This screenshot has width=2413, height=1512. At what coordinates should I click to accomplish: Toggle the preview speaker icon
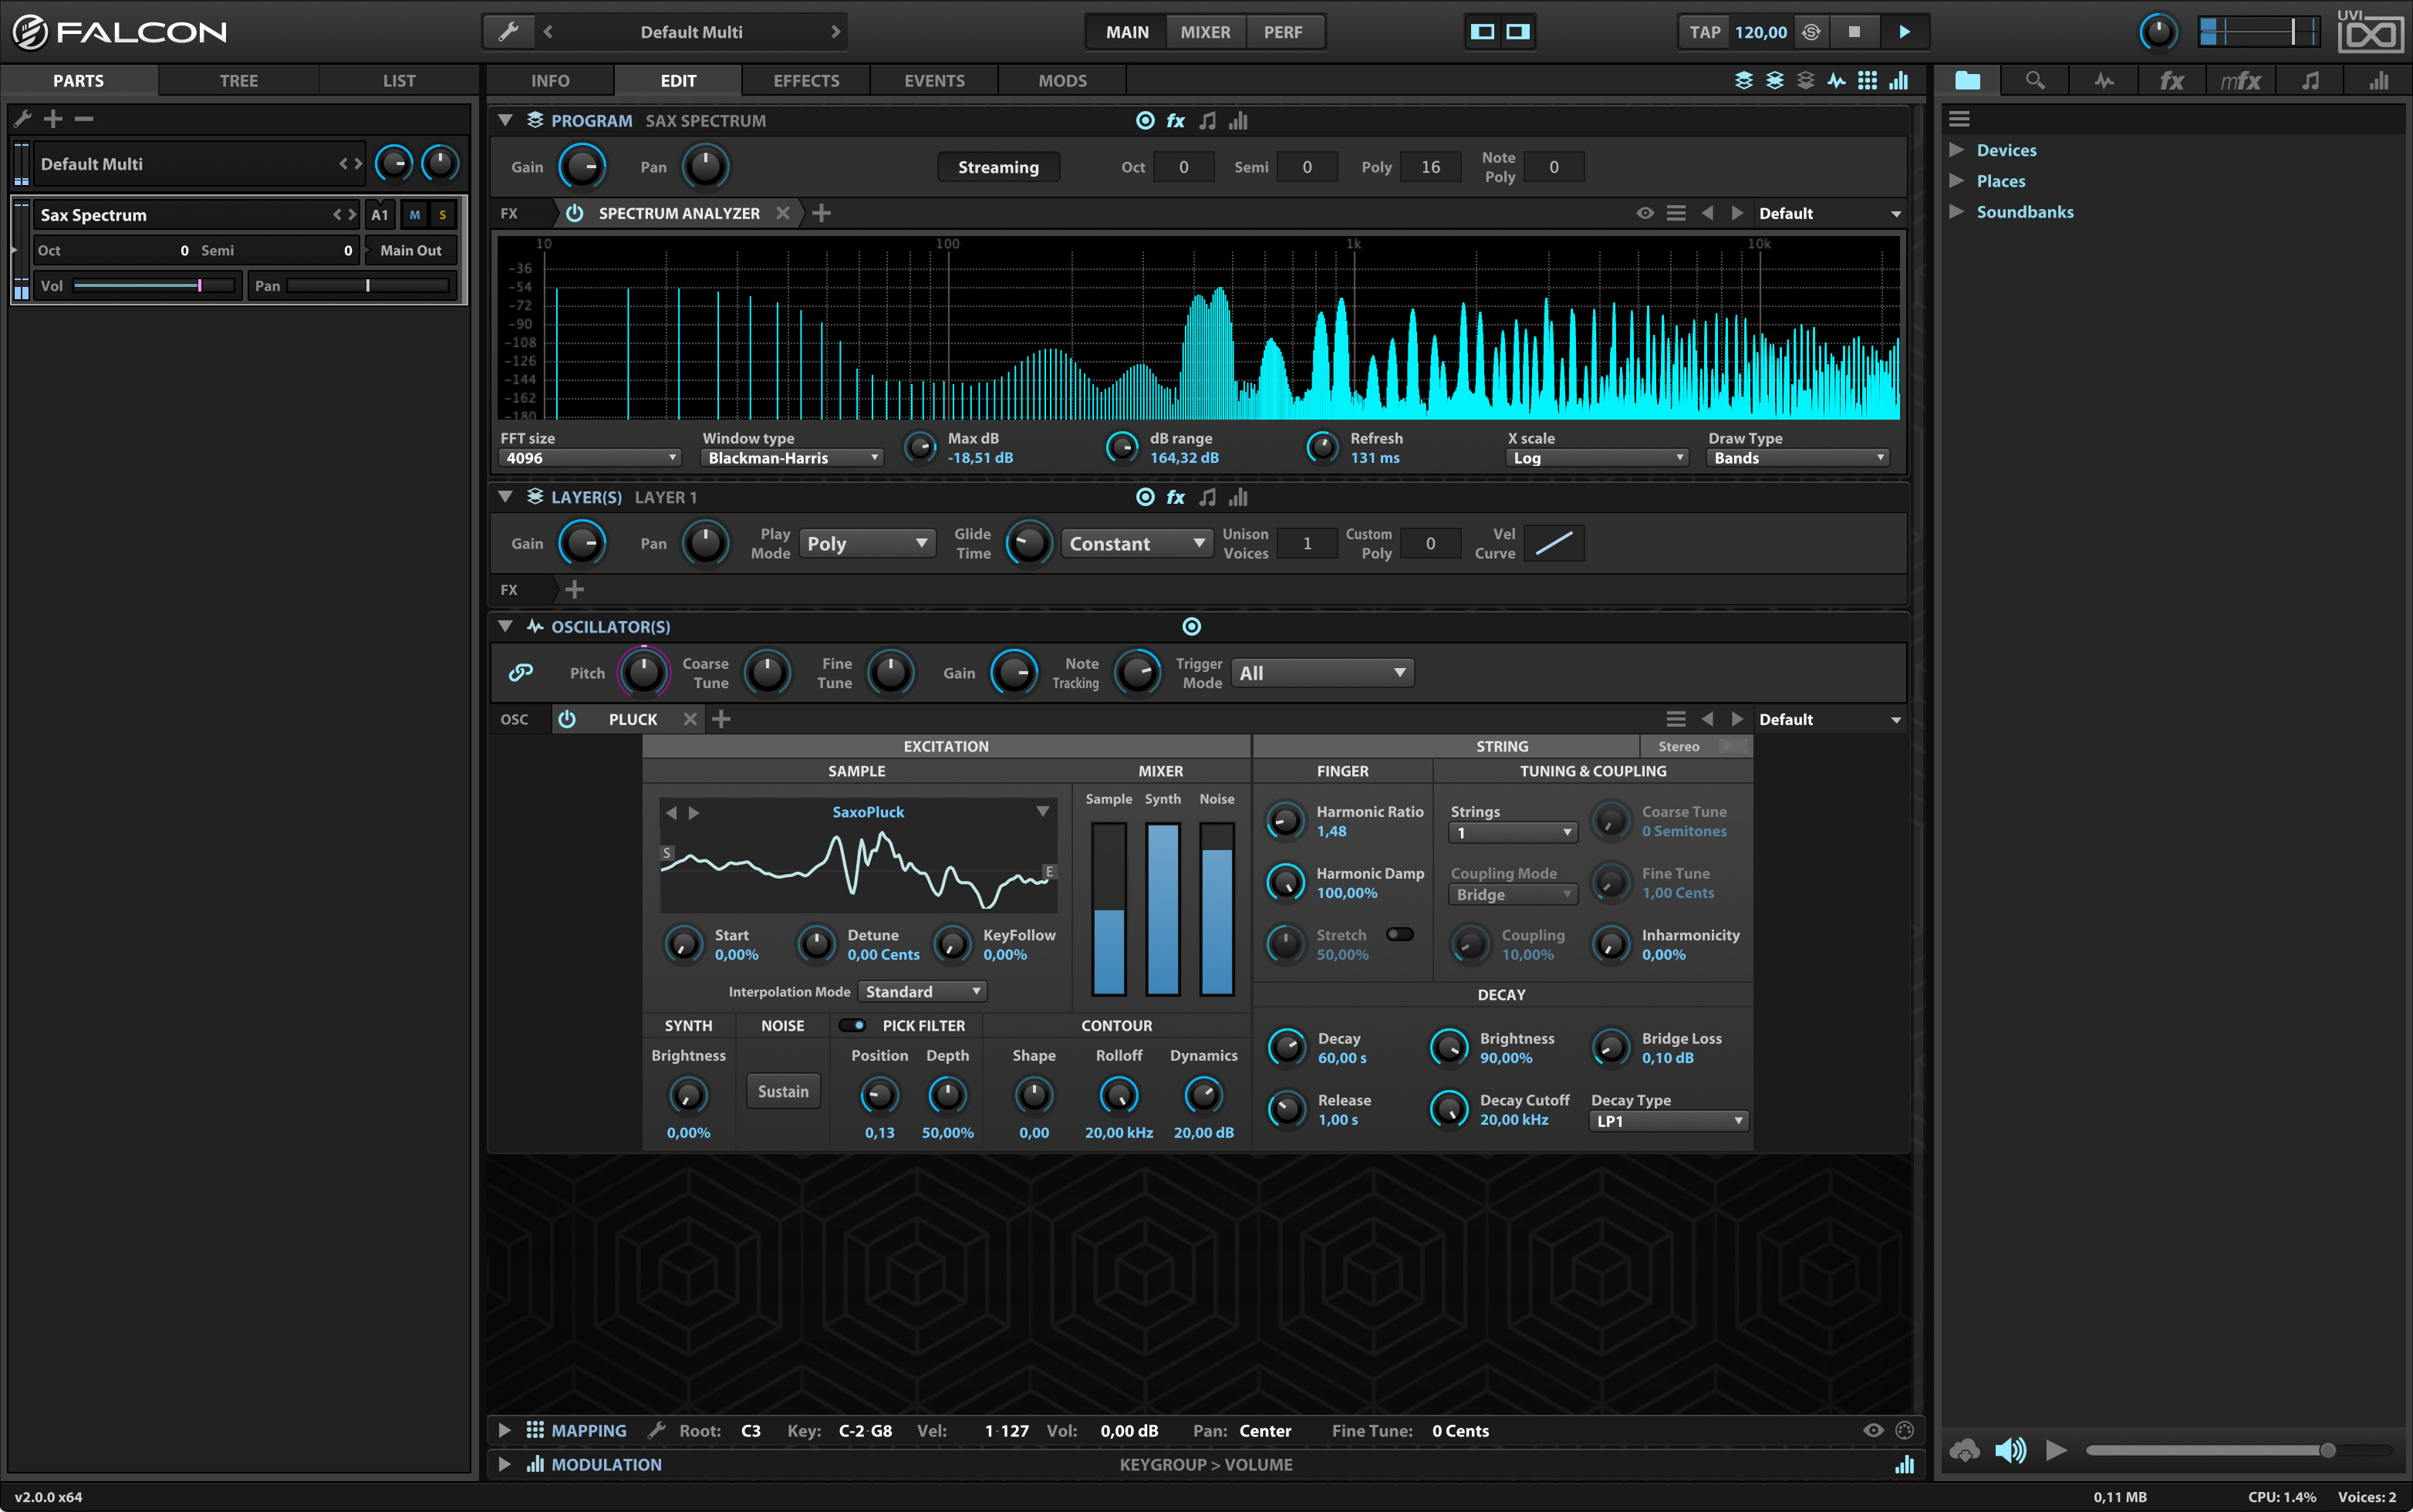coord(2010,1450)
